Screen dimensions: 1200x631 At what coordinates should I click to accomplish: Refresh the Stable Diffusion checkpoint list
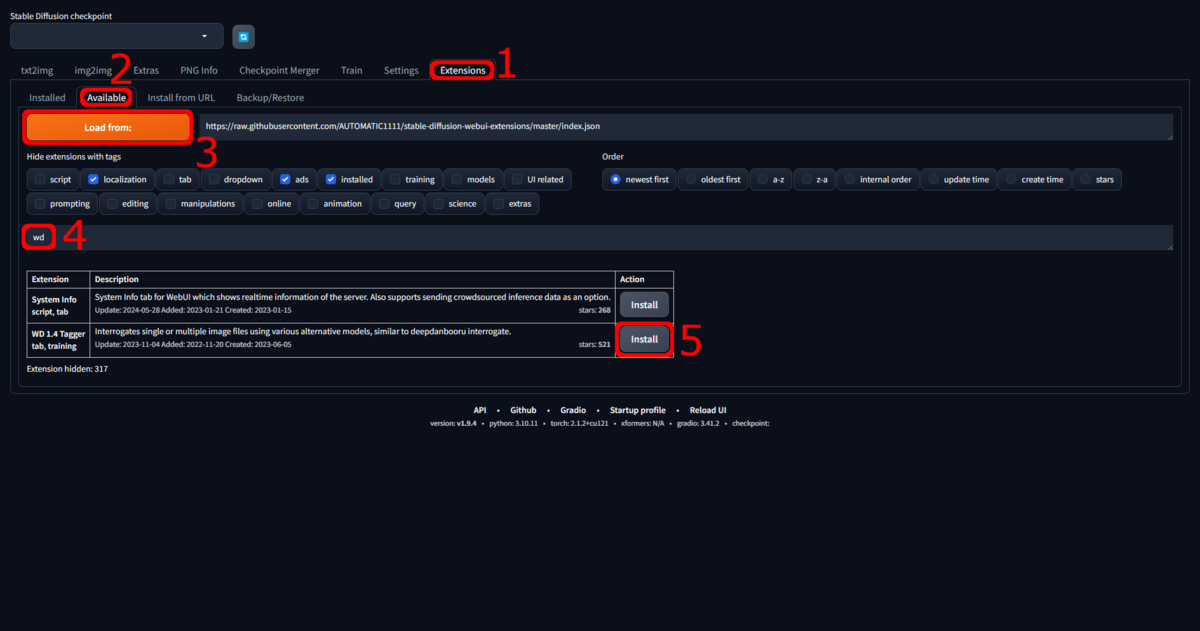[244, 37]
